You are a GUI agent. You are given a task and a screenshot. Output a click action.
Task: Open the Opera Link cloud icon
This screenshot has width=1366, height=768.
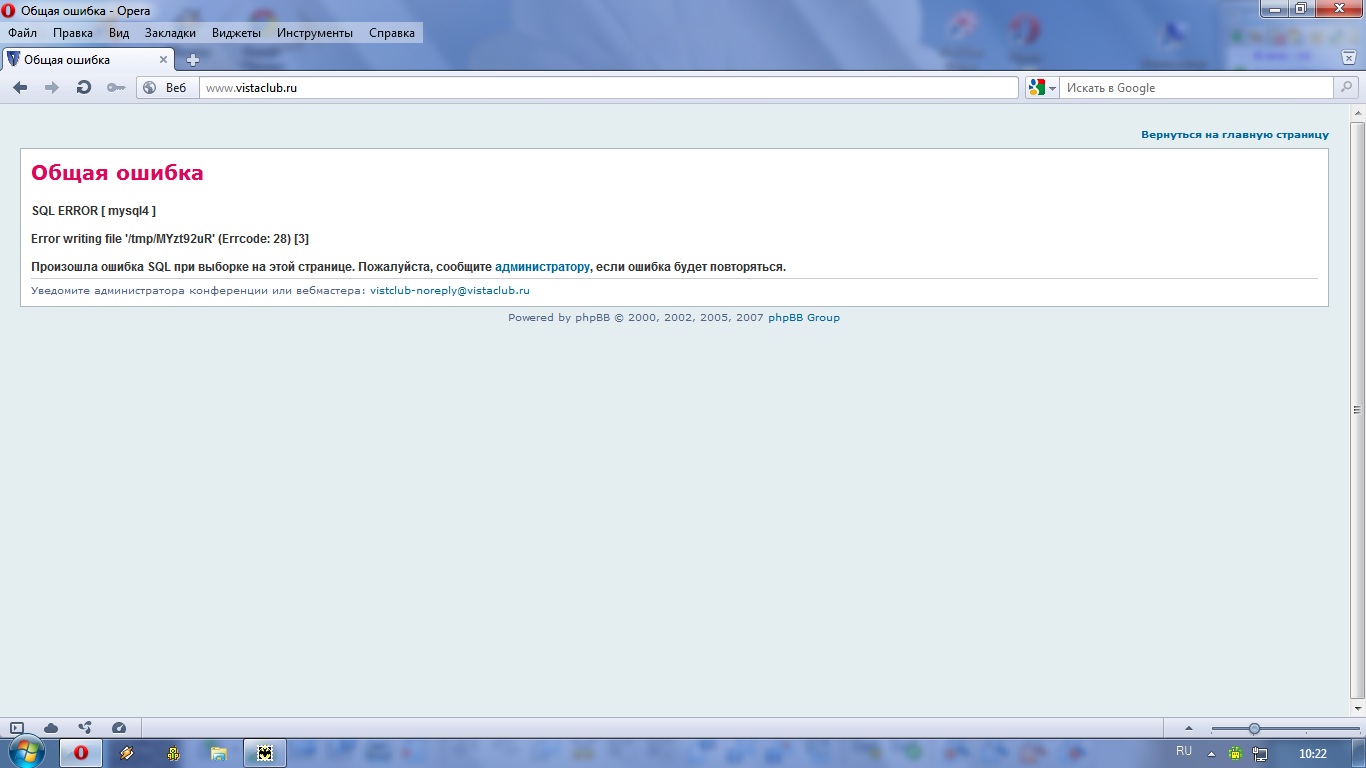[51, 728]
